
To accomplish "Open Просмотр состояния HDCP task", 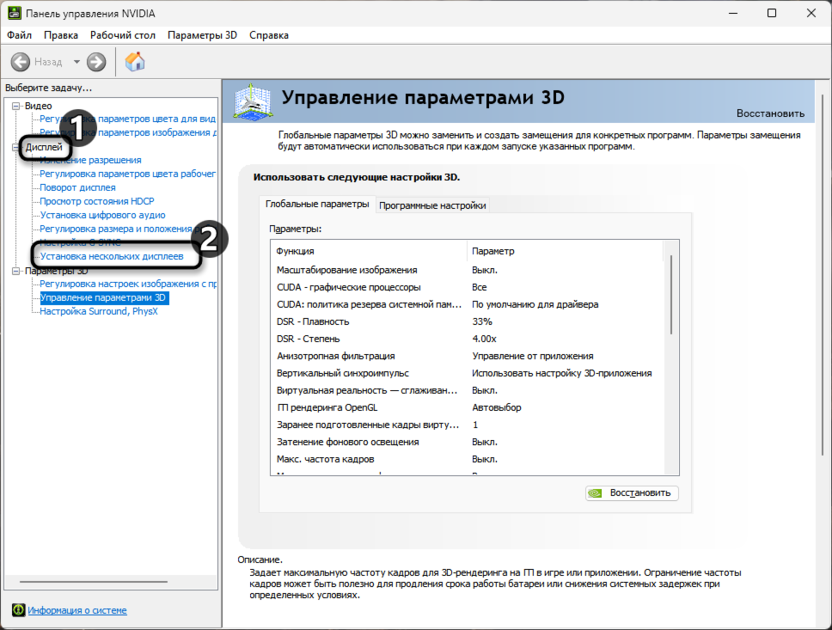I will (x=97, y=201).
